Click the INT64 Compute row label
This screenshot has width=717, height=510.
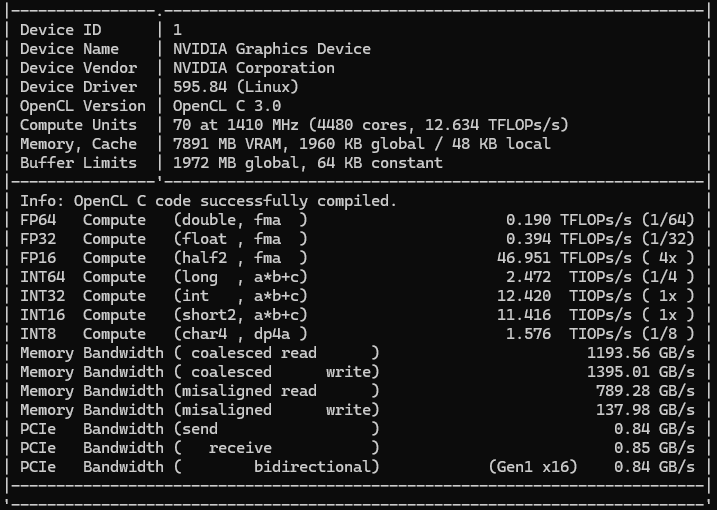click(x=83, y=277)
